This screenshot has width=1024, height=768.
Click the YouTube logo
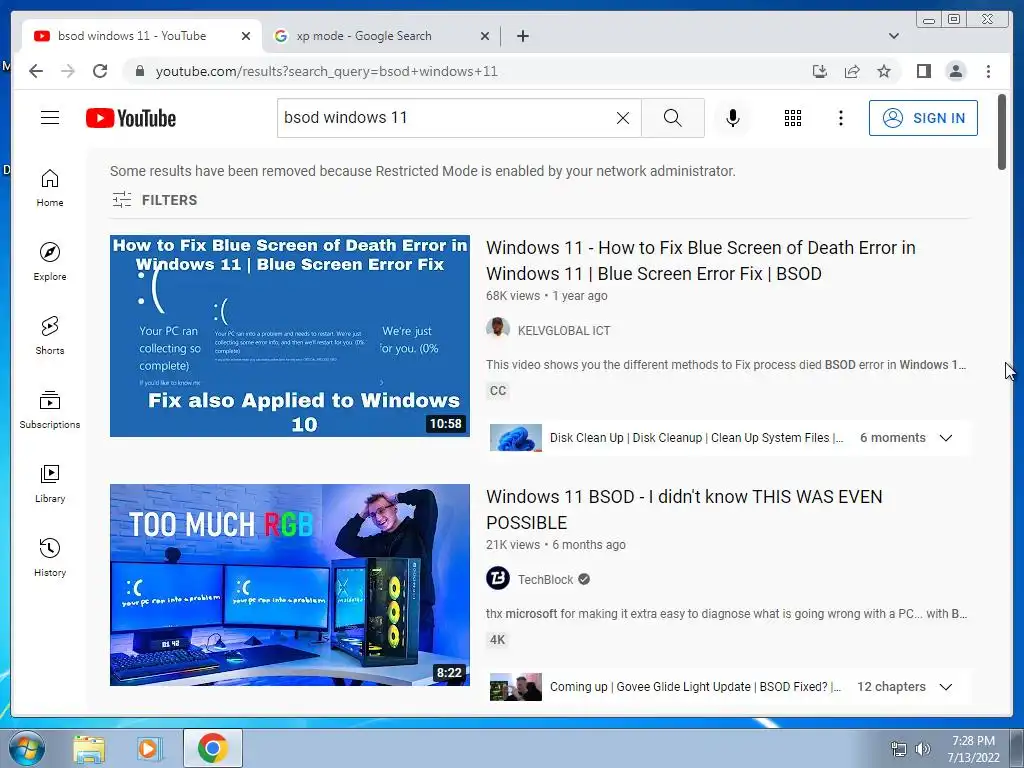pos(131,118)
